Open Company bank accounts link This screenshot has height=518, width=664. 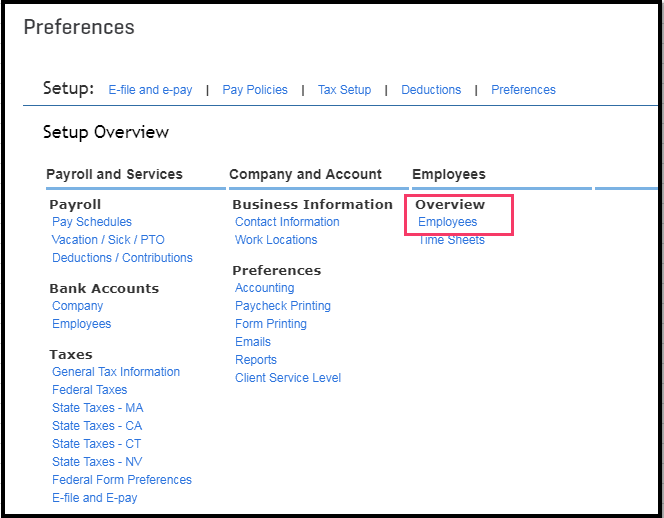pos(77,306)
